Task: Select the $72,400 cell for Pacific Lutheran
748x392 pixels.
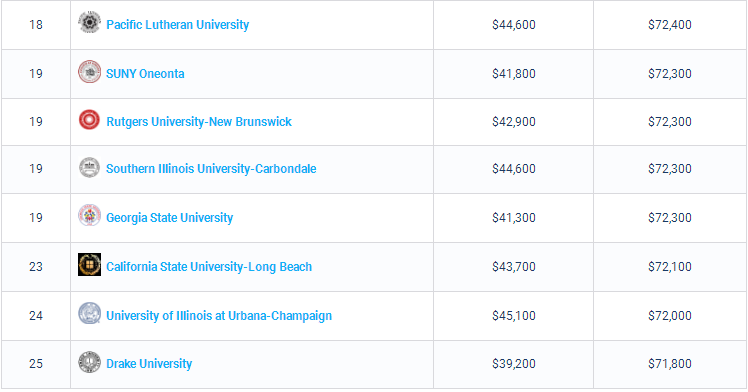Action: [670, 25]
